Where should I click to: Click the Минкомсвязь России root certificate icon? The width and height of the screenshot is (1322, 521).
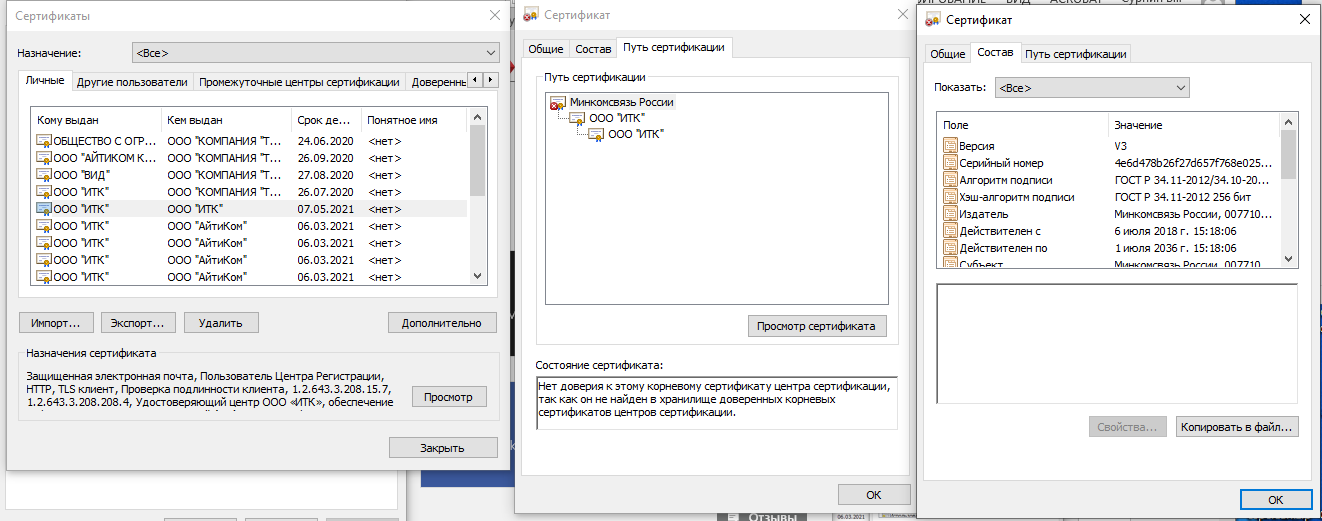coord(558,102)
